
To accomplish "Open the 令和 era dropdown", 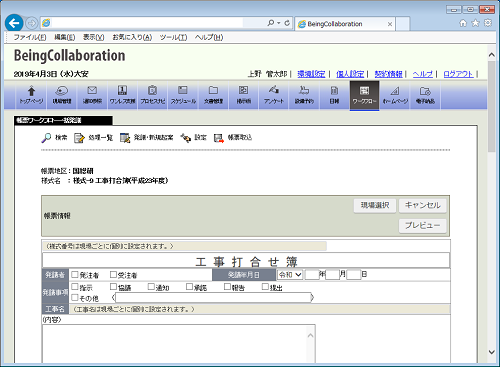I will point(290,275).
